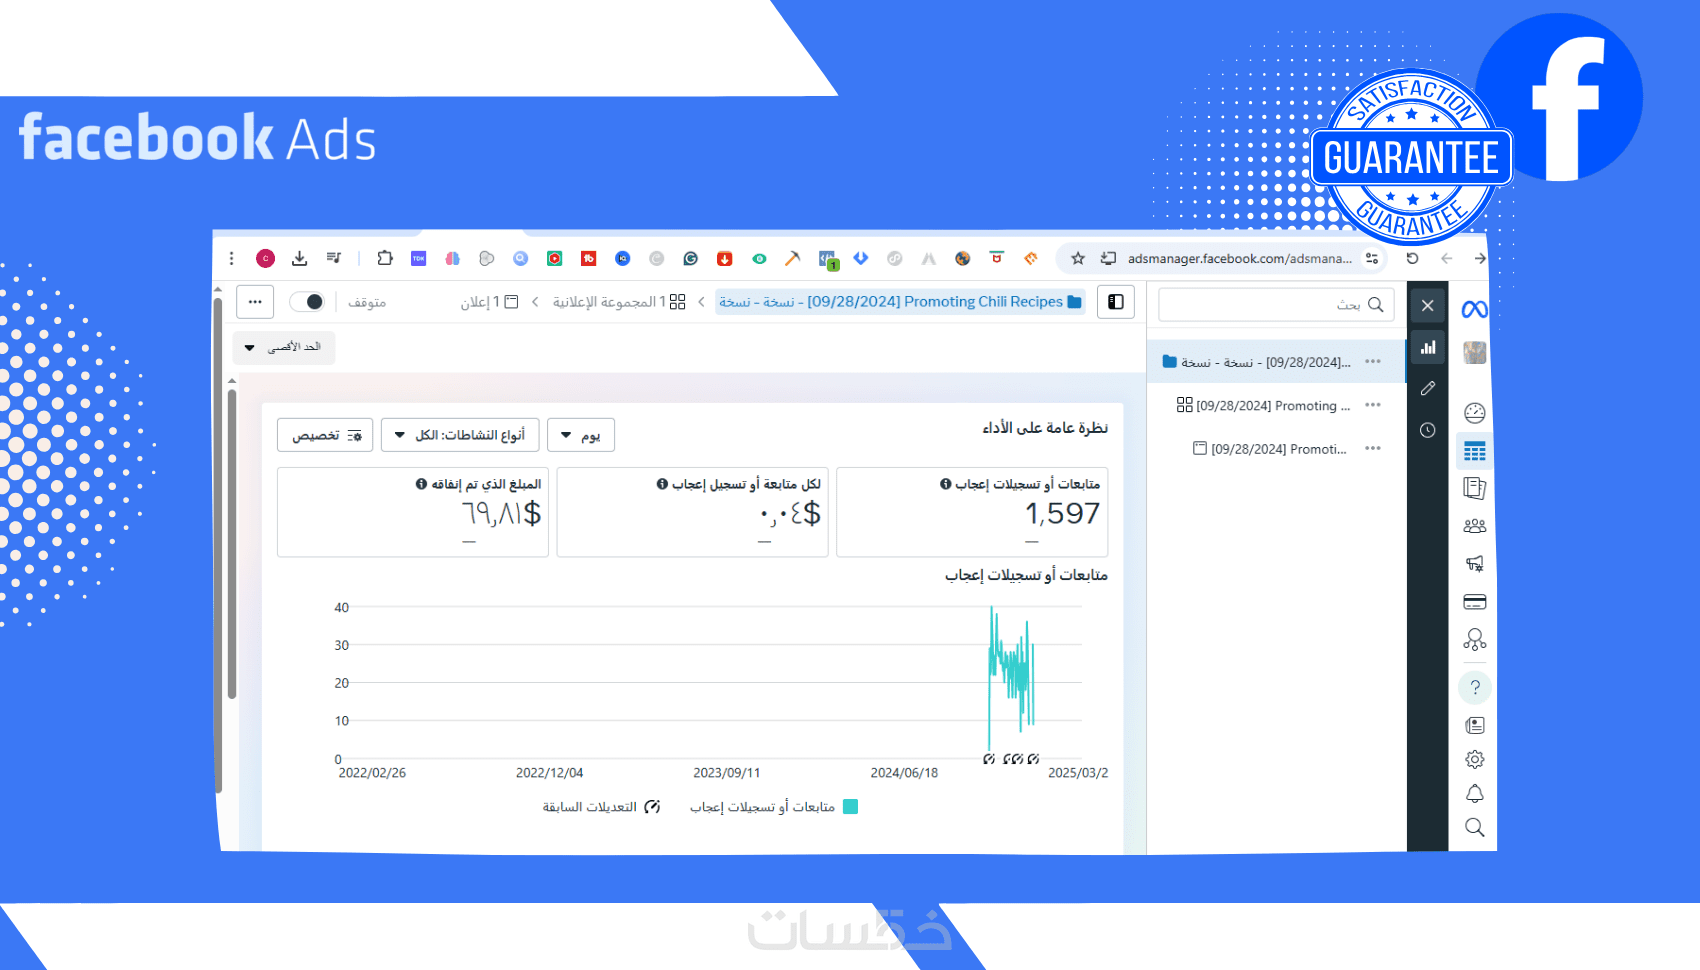
Task: Bookmark the page with star icon
Action: (1078, 258)
